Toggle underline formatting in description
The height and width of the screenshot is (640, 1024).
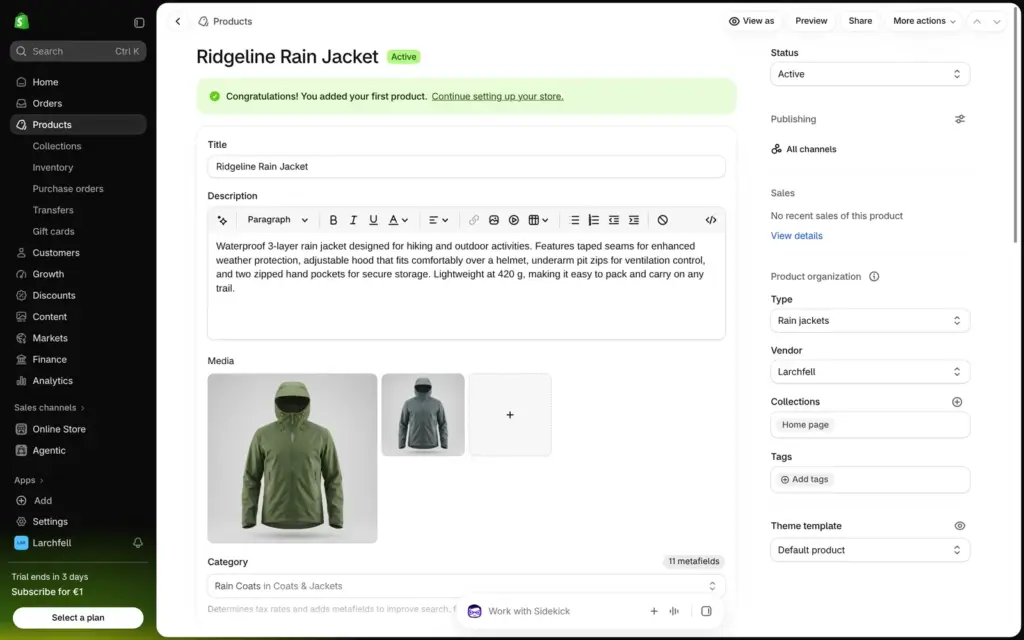pos(373,220)
